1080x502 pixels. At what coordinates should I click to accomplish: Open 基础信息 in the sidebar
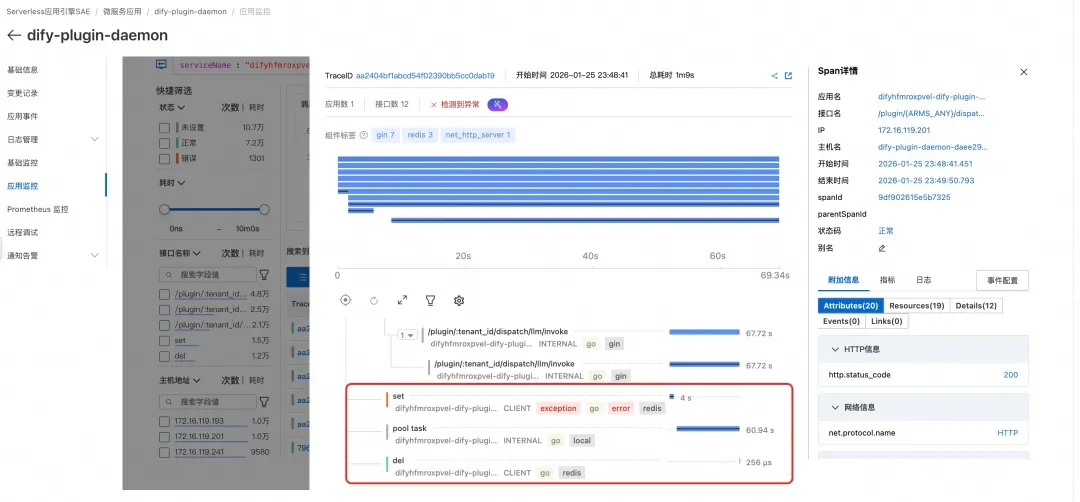(23, 70)
